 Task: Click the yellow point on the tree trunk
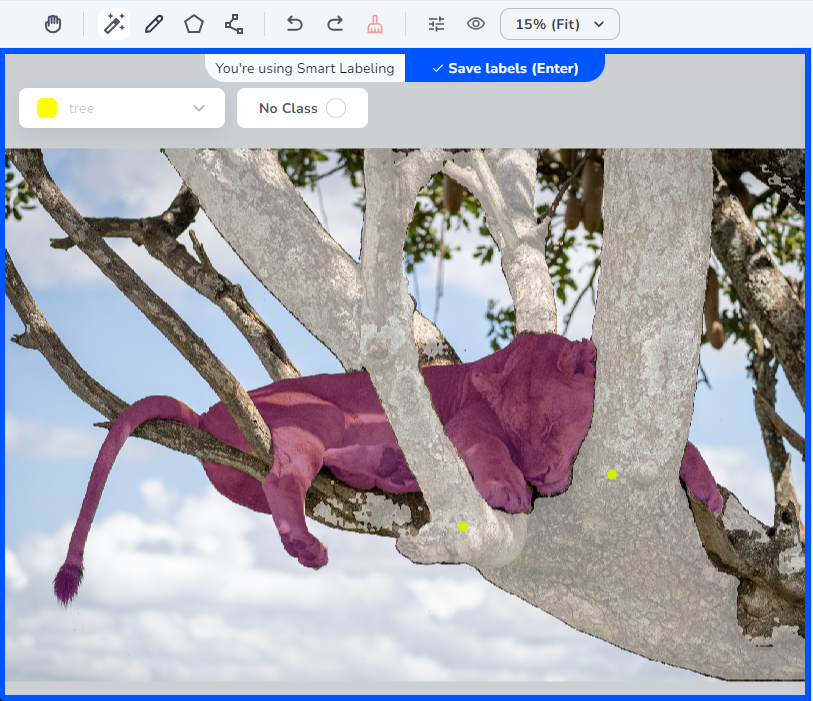612,474
